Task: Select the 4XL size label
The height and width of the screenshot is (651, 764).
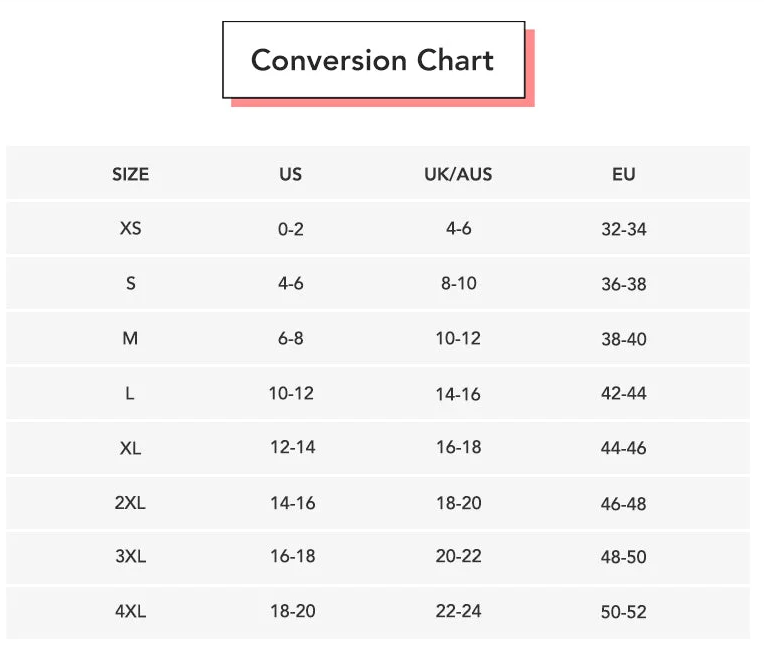Action: click(x=130, y=611)
